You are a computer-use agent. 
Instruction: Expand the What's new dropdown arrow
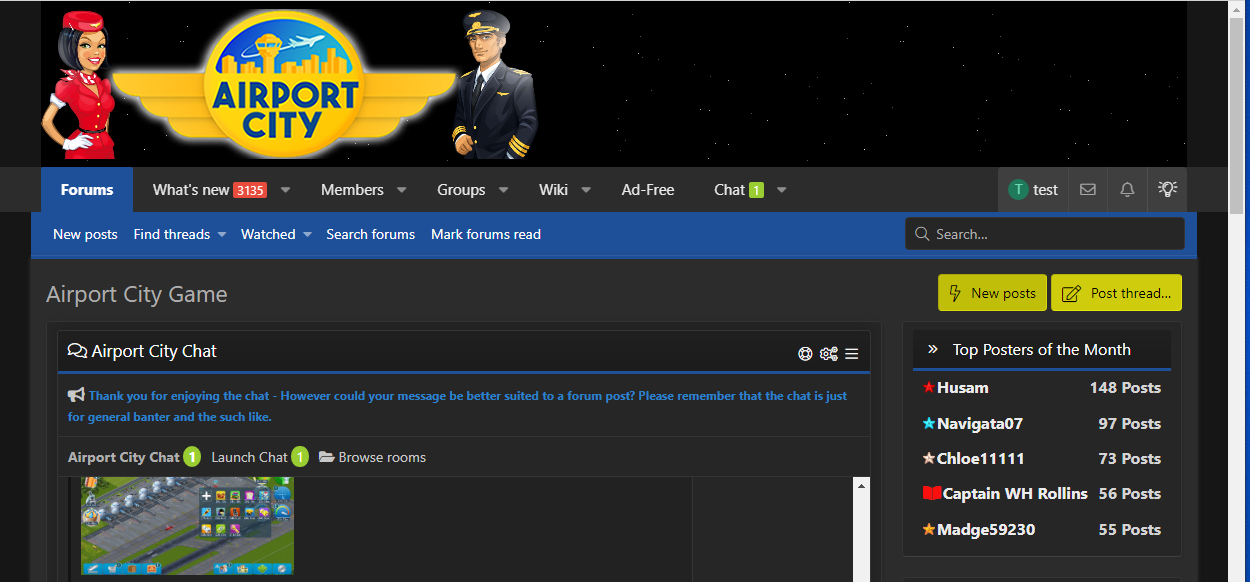coord(285,190)
